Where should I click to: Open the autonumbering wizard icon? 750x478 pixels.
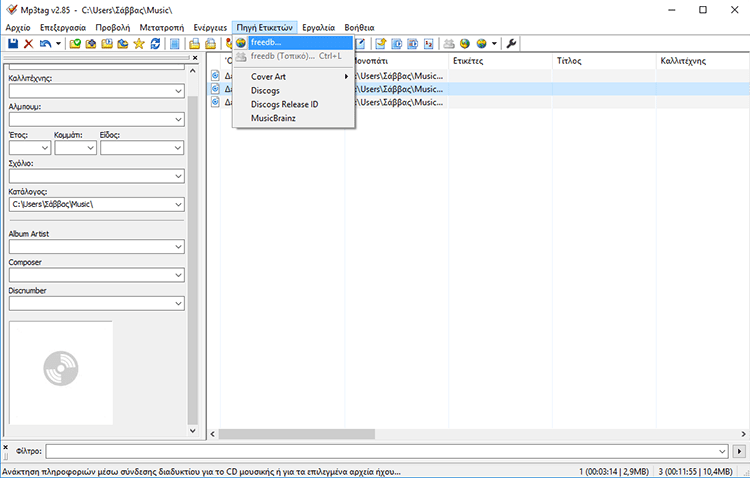click(429, 44)
